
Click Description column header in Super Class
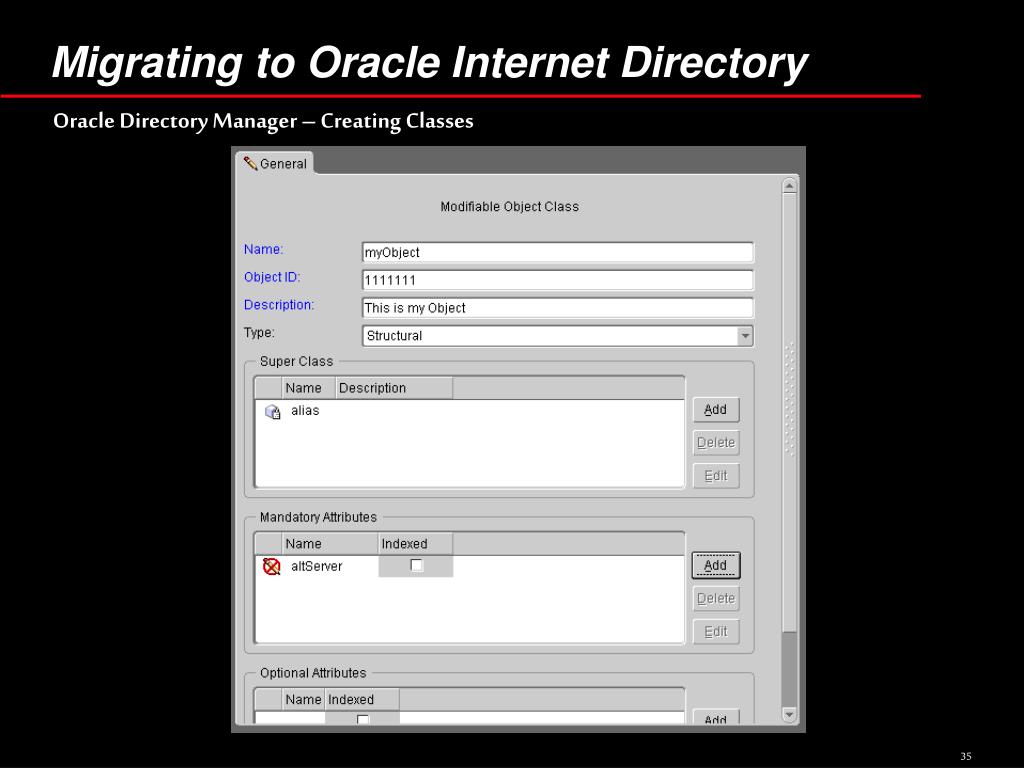394,388
